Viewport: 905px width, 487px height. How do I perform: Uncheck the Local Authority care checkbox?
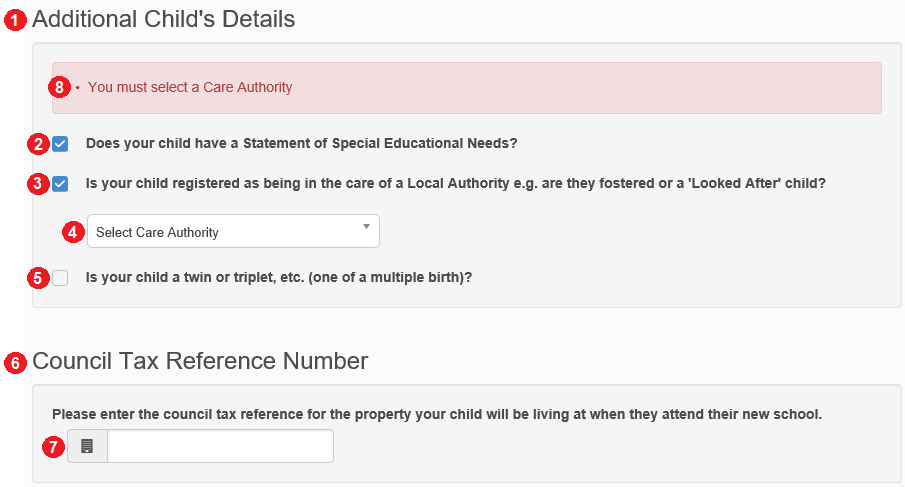(60, 184)
